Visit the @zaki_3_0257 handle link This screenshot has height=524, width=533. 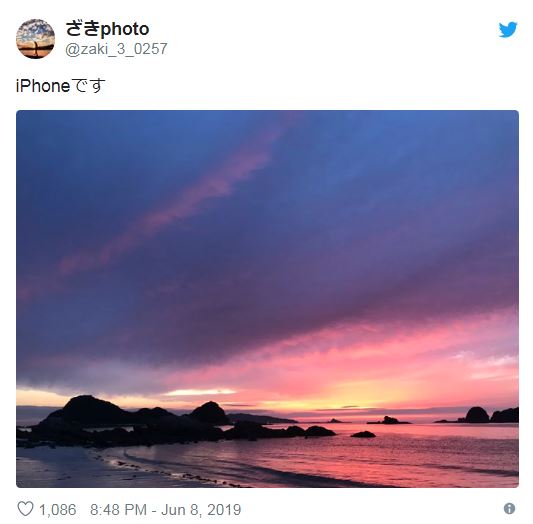(116, 49)
